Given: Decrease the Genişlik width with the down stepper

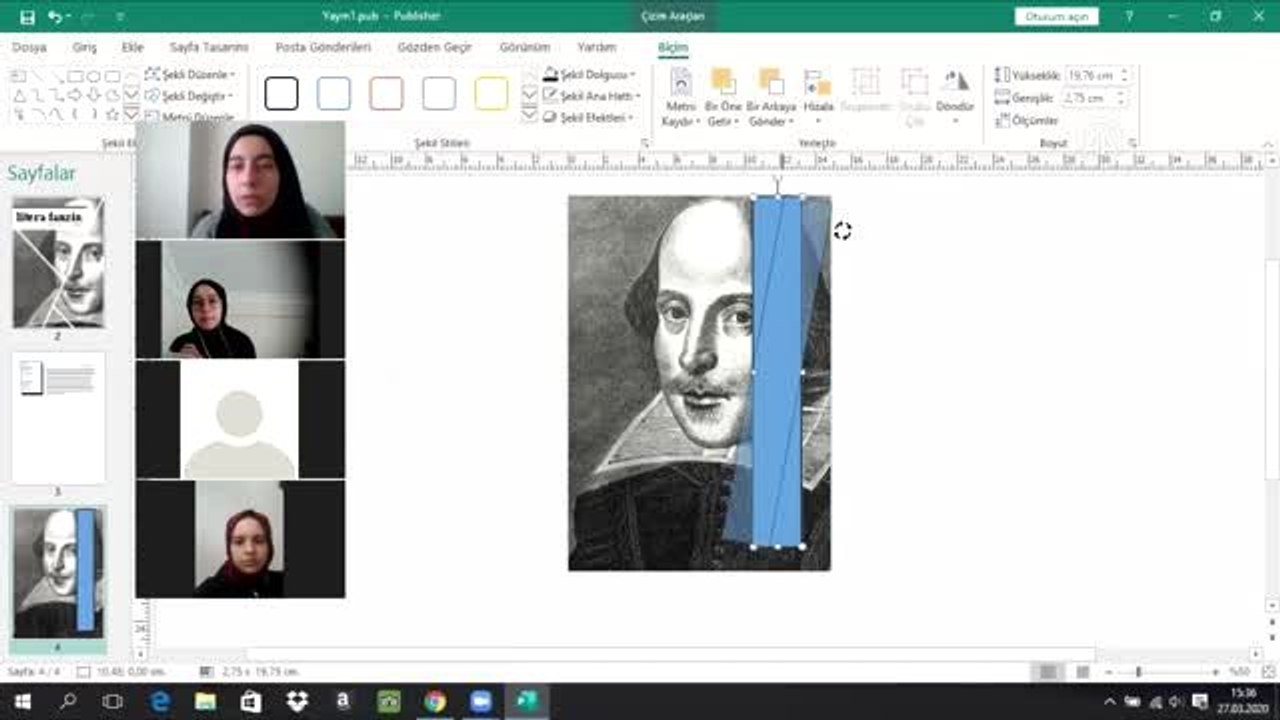Looking at the screenshot, I should click(x=1120, y=102).
